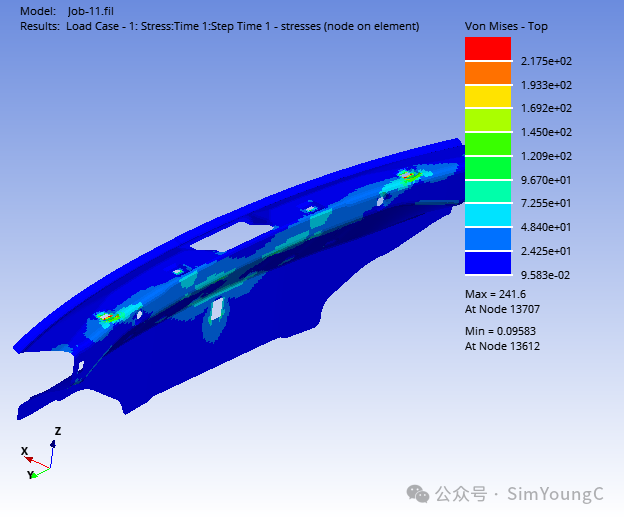Click the legend value 1.209e+02
The height and width of the screenshot is (519, 624).
point(546,156)
